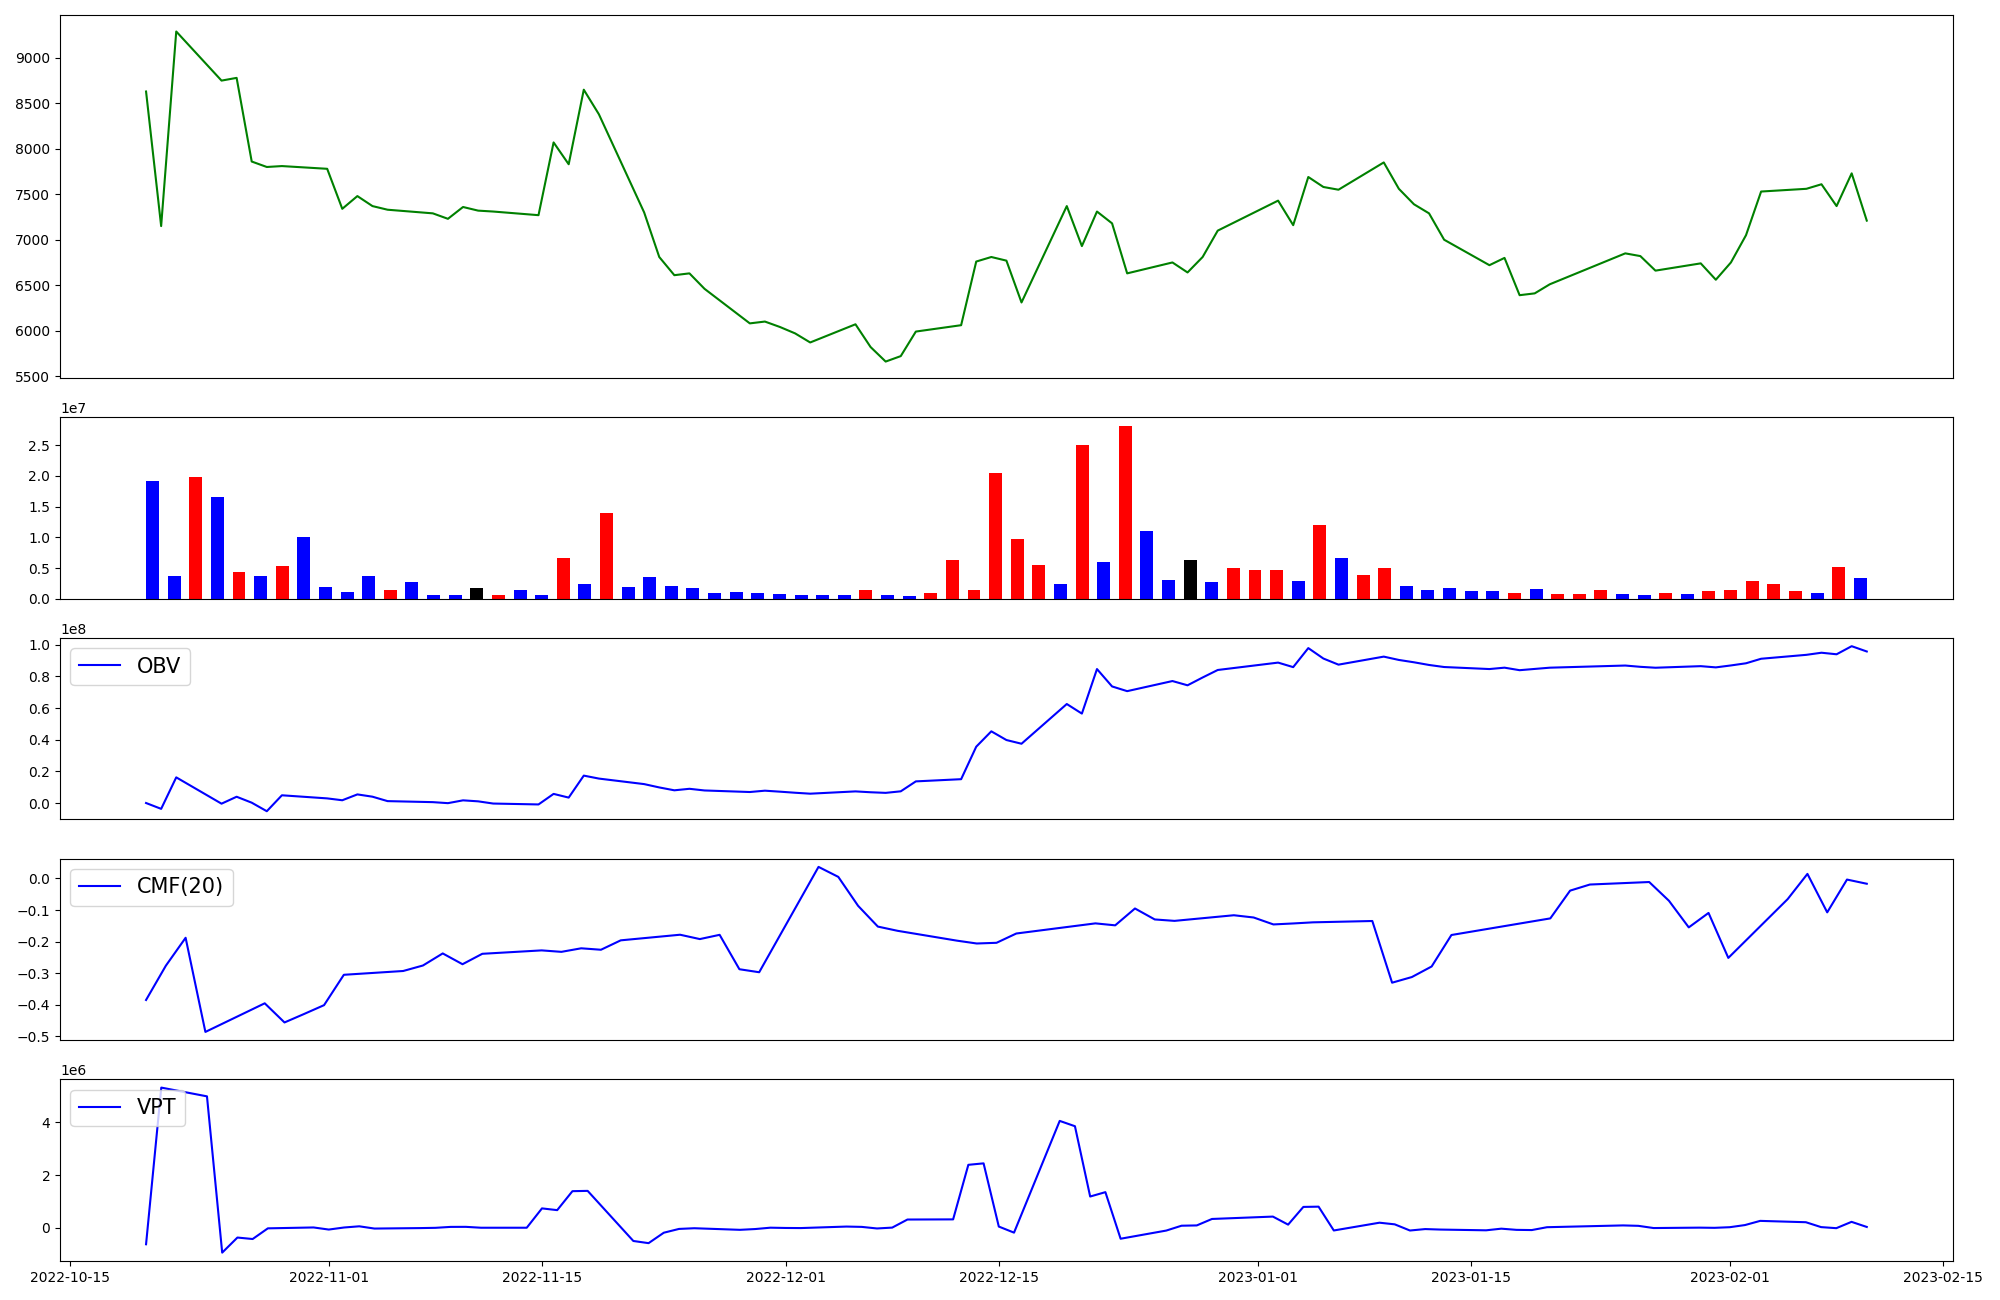Click the CMF line's highest peak
The height and width of the screenshot is (1300, 2000).
[818, 867]
